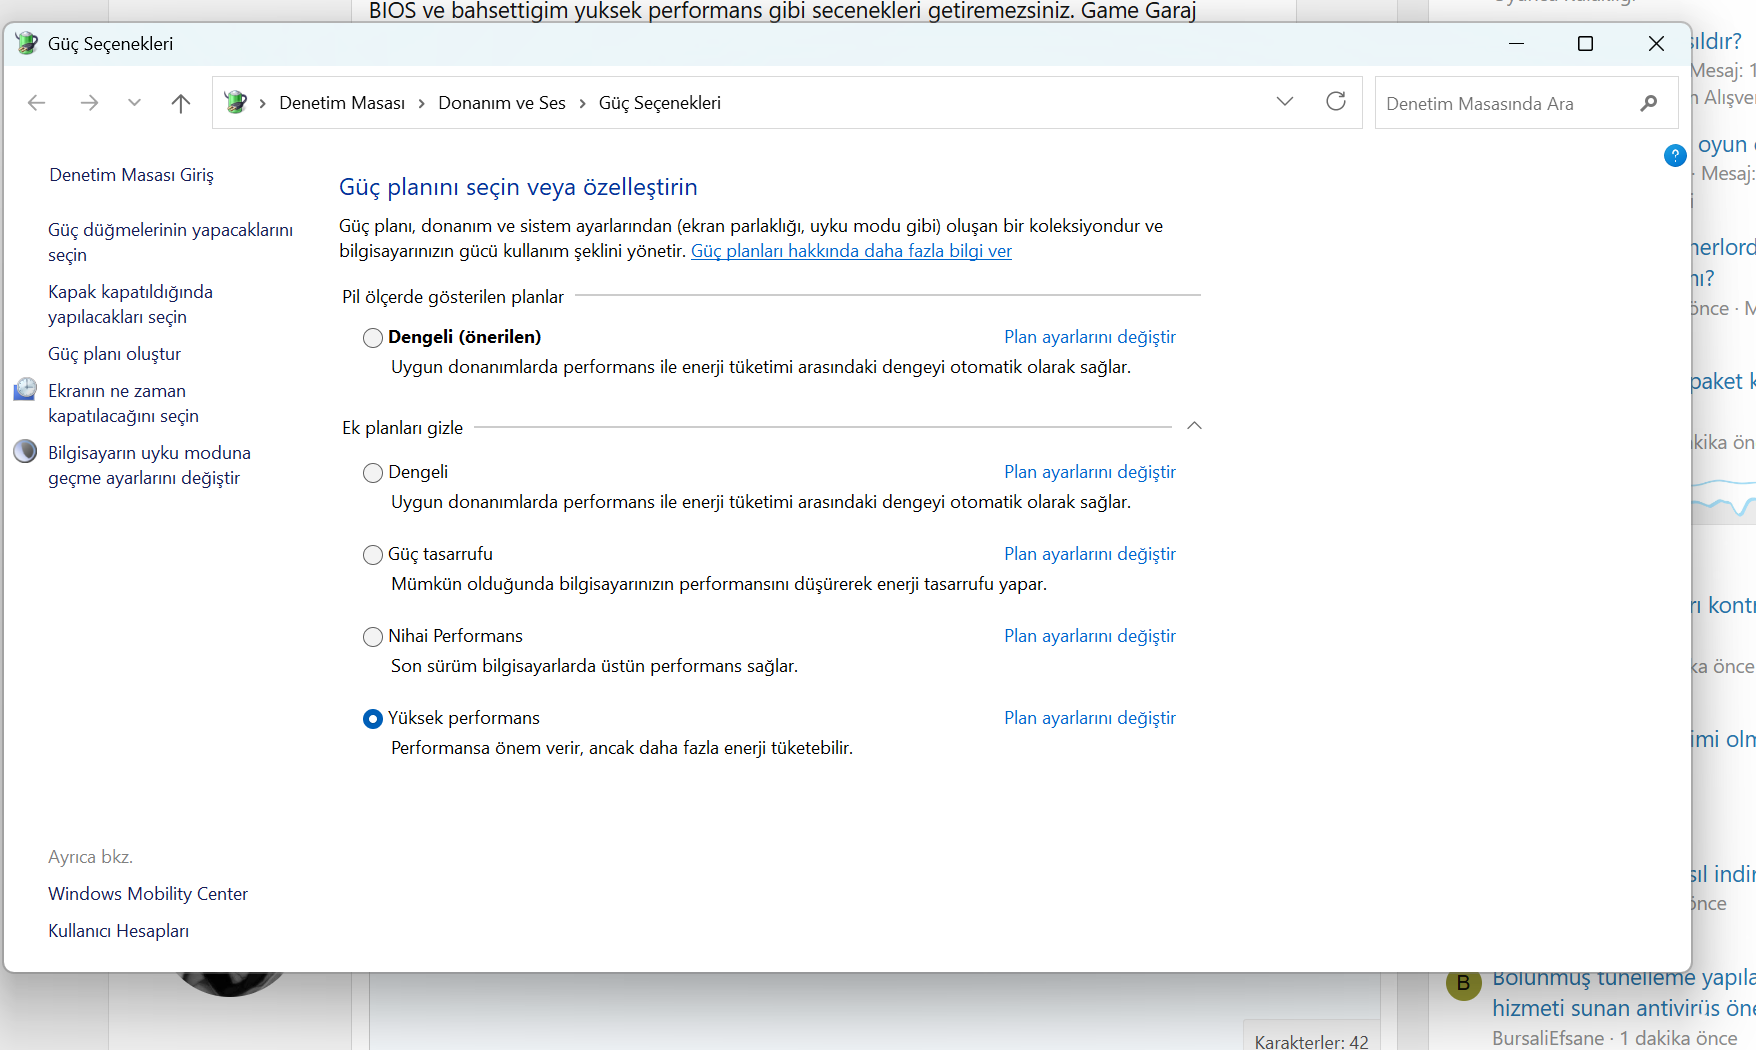Viewport: 1756px width, 1050px height.
Task: Collapse the Ek planları gizle section
Action: [1194, 426]
